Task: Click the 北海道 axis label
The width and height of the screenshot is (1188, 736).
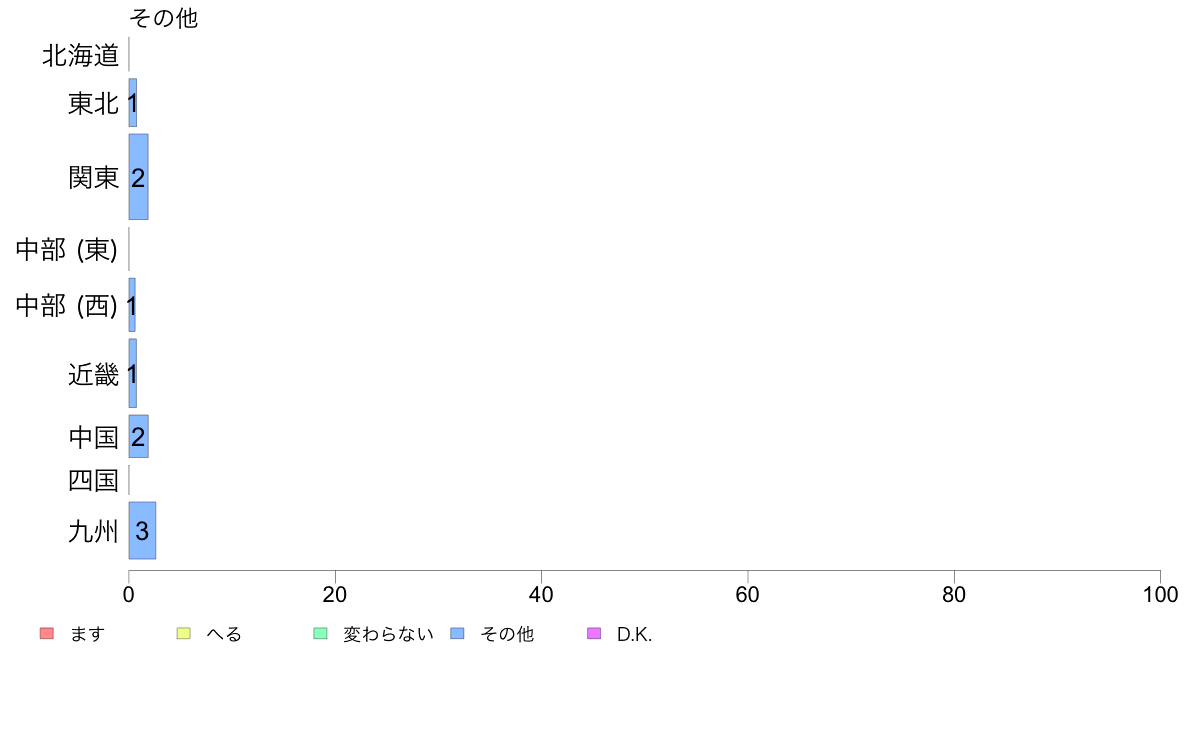Action: click(x=80, y=55)
